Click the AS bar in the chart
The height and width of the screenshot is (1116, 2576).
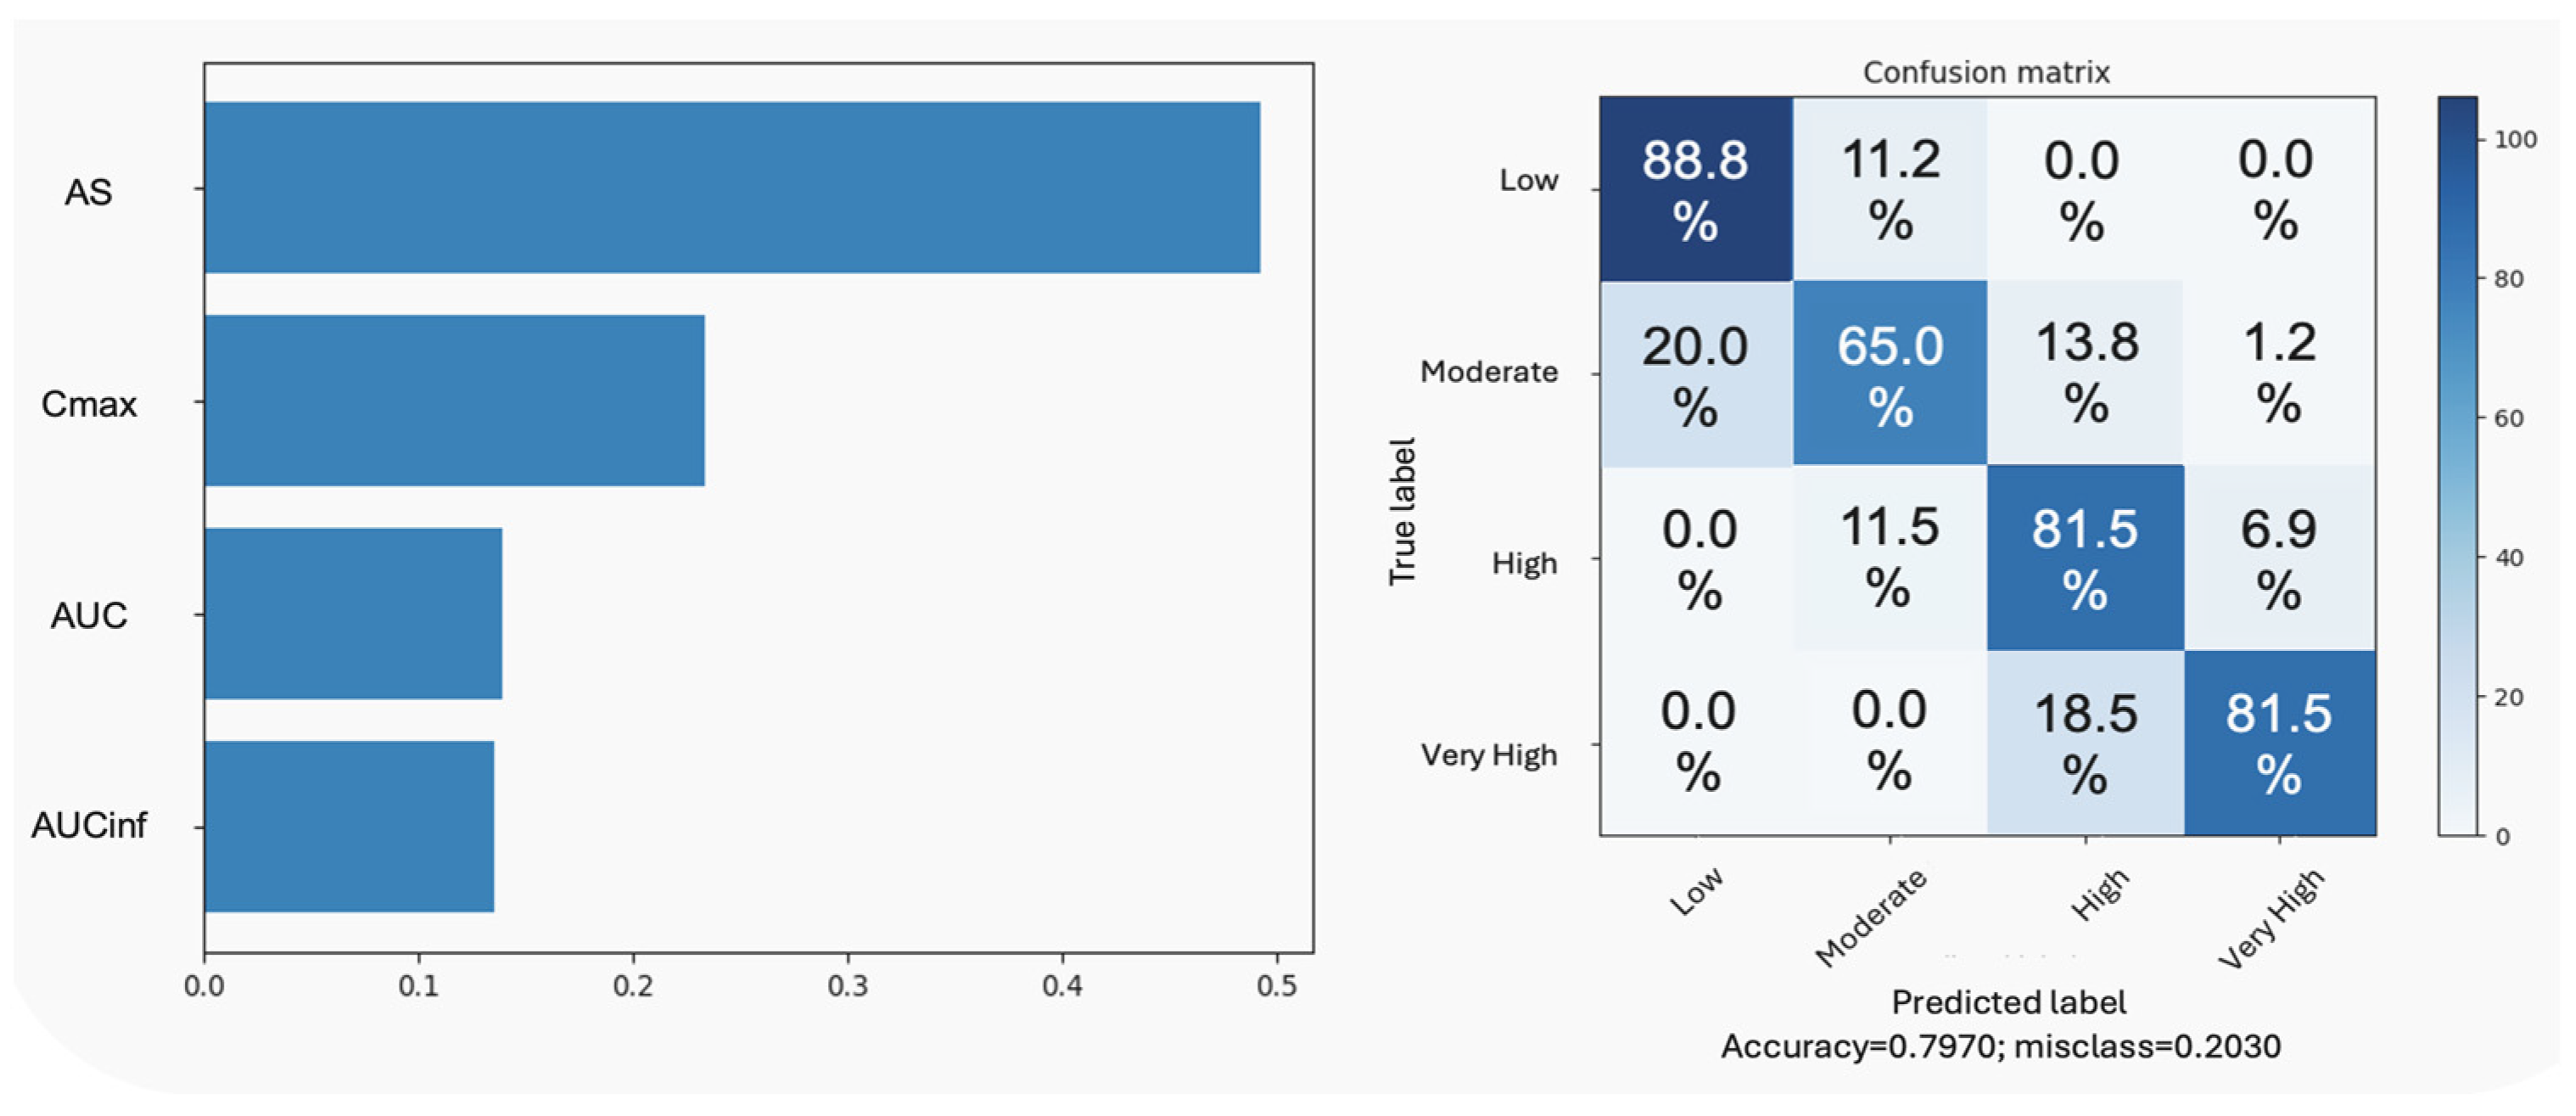pyautogui.click(x=732, y=187)
